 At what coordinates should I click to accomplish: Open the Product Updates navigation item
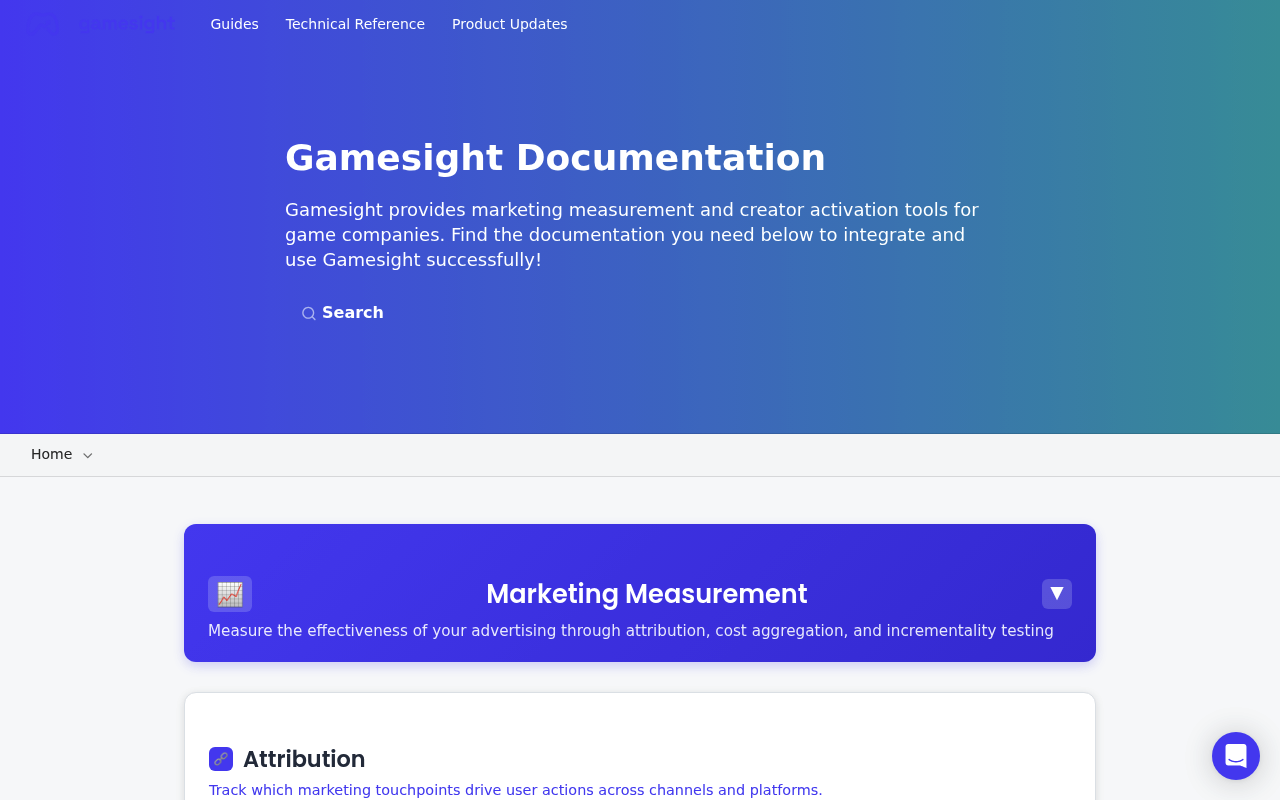(x=510, y=24)
